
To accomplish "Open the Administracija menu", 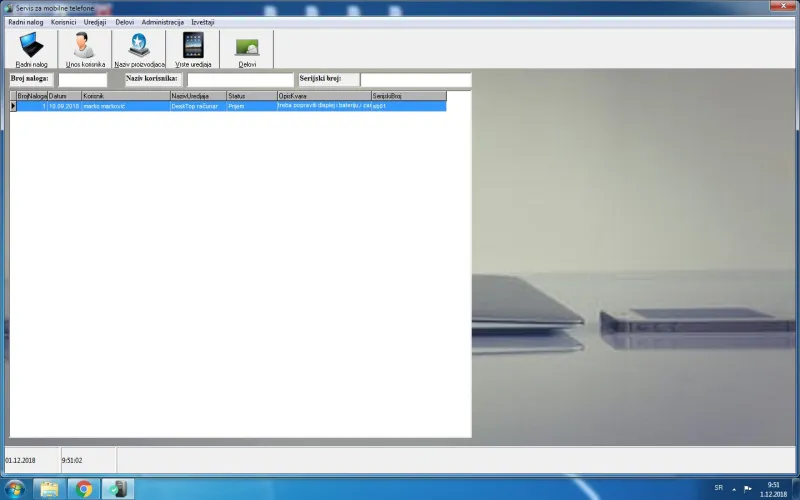I will 162,22.
